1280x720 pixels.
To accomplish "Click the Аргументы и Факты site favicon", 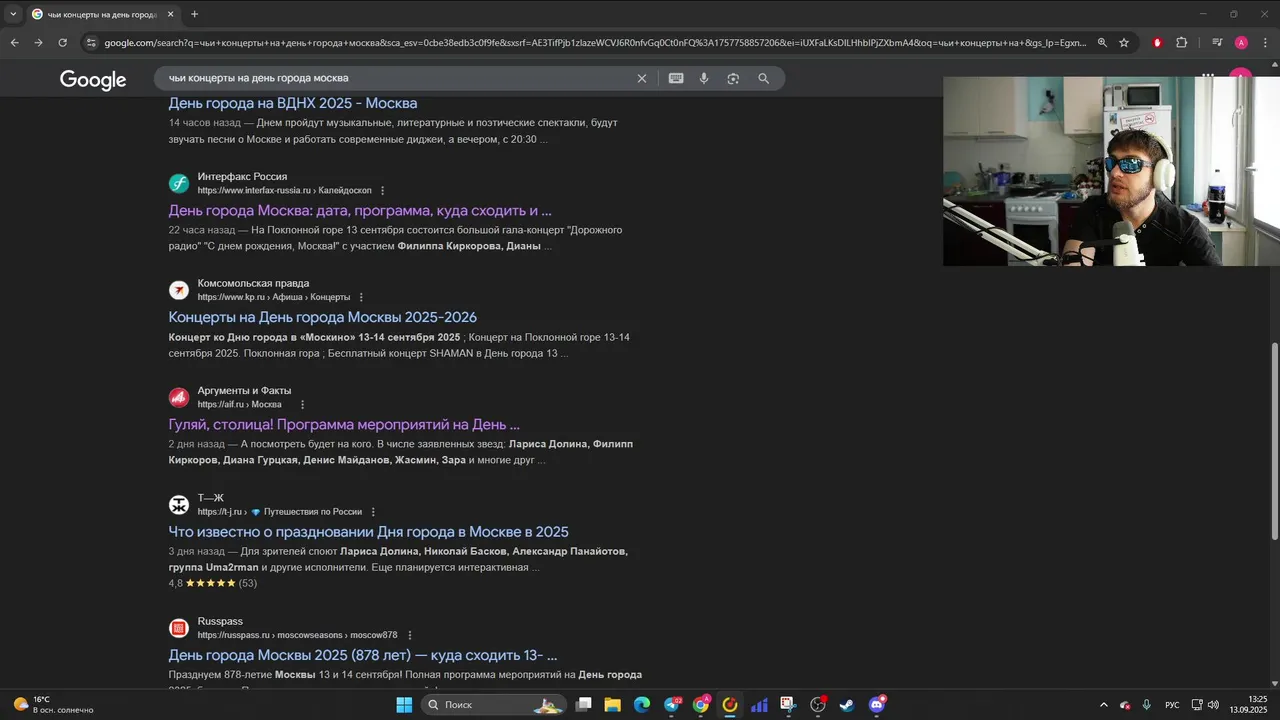I will click(x=179, y=397).
